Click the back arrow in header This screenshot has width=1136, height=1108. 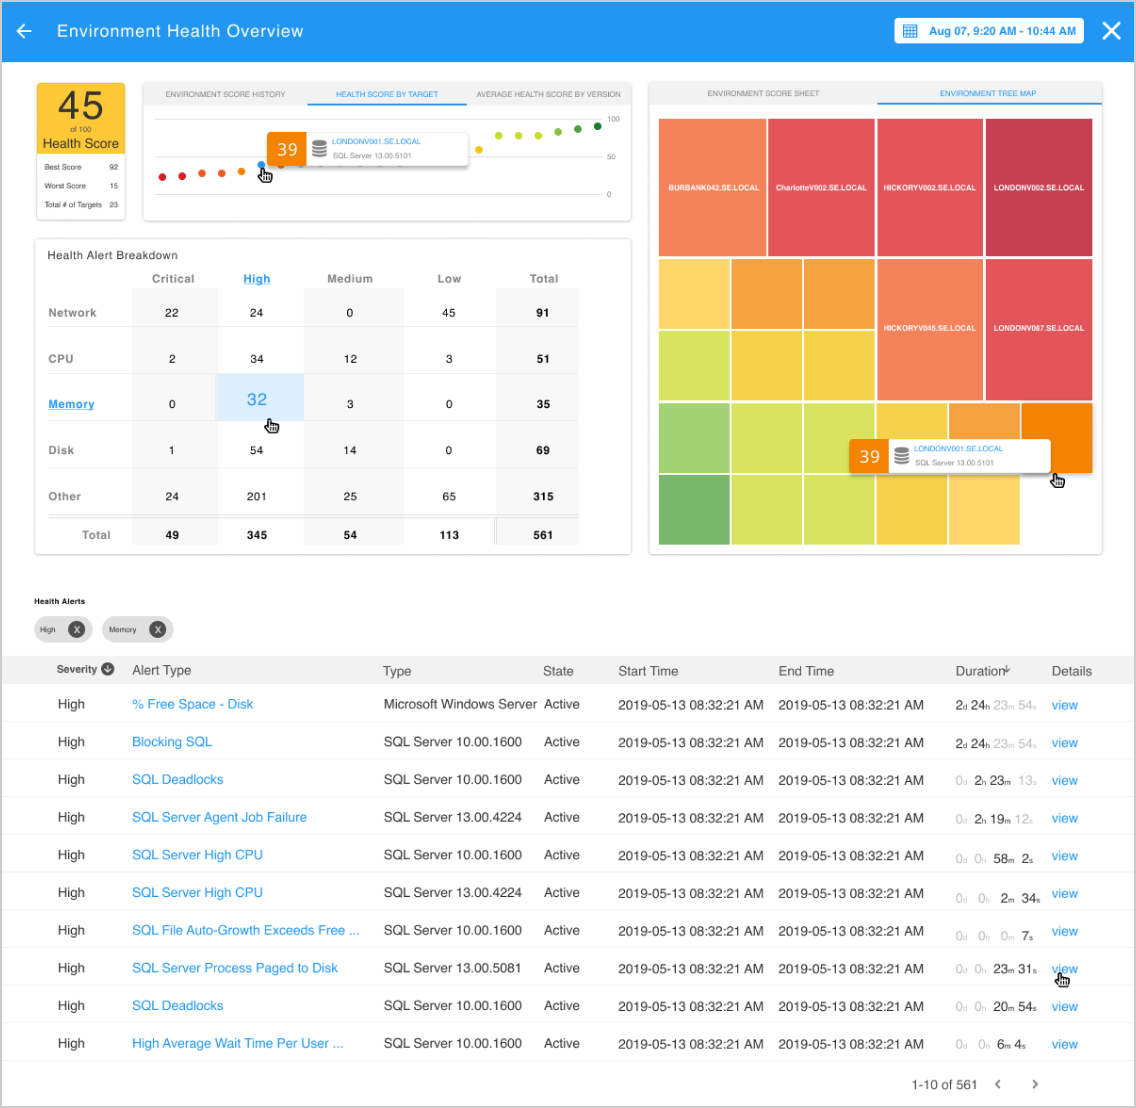[25, 31]
